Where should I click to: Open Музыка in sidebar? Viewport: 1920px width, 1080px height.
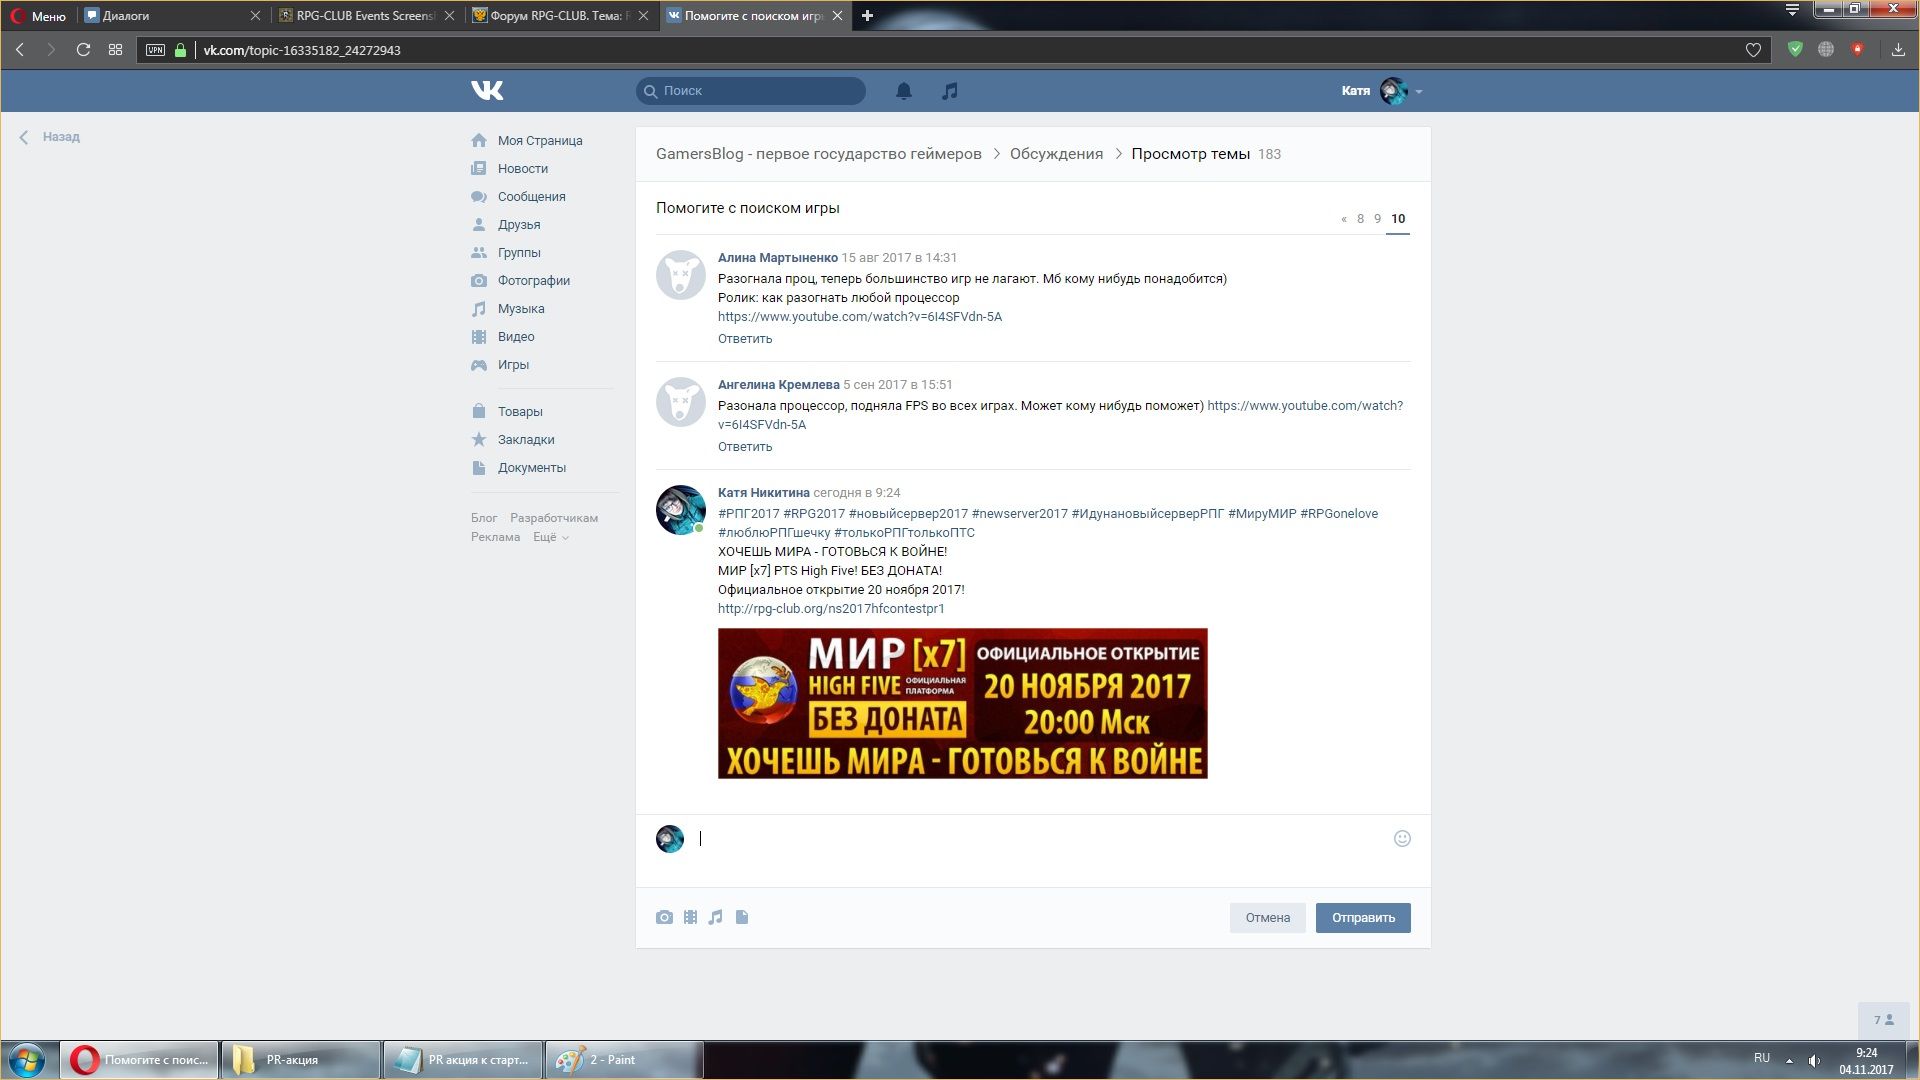click(521, 309)
